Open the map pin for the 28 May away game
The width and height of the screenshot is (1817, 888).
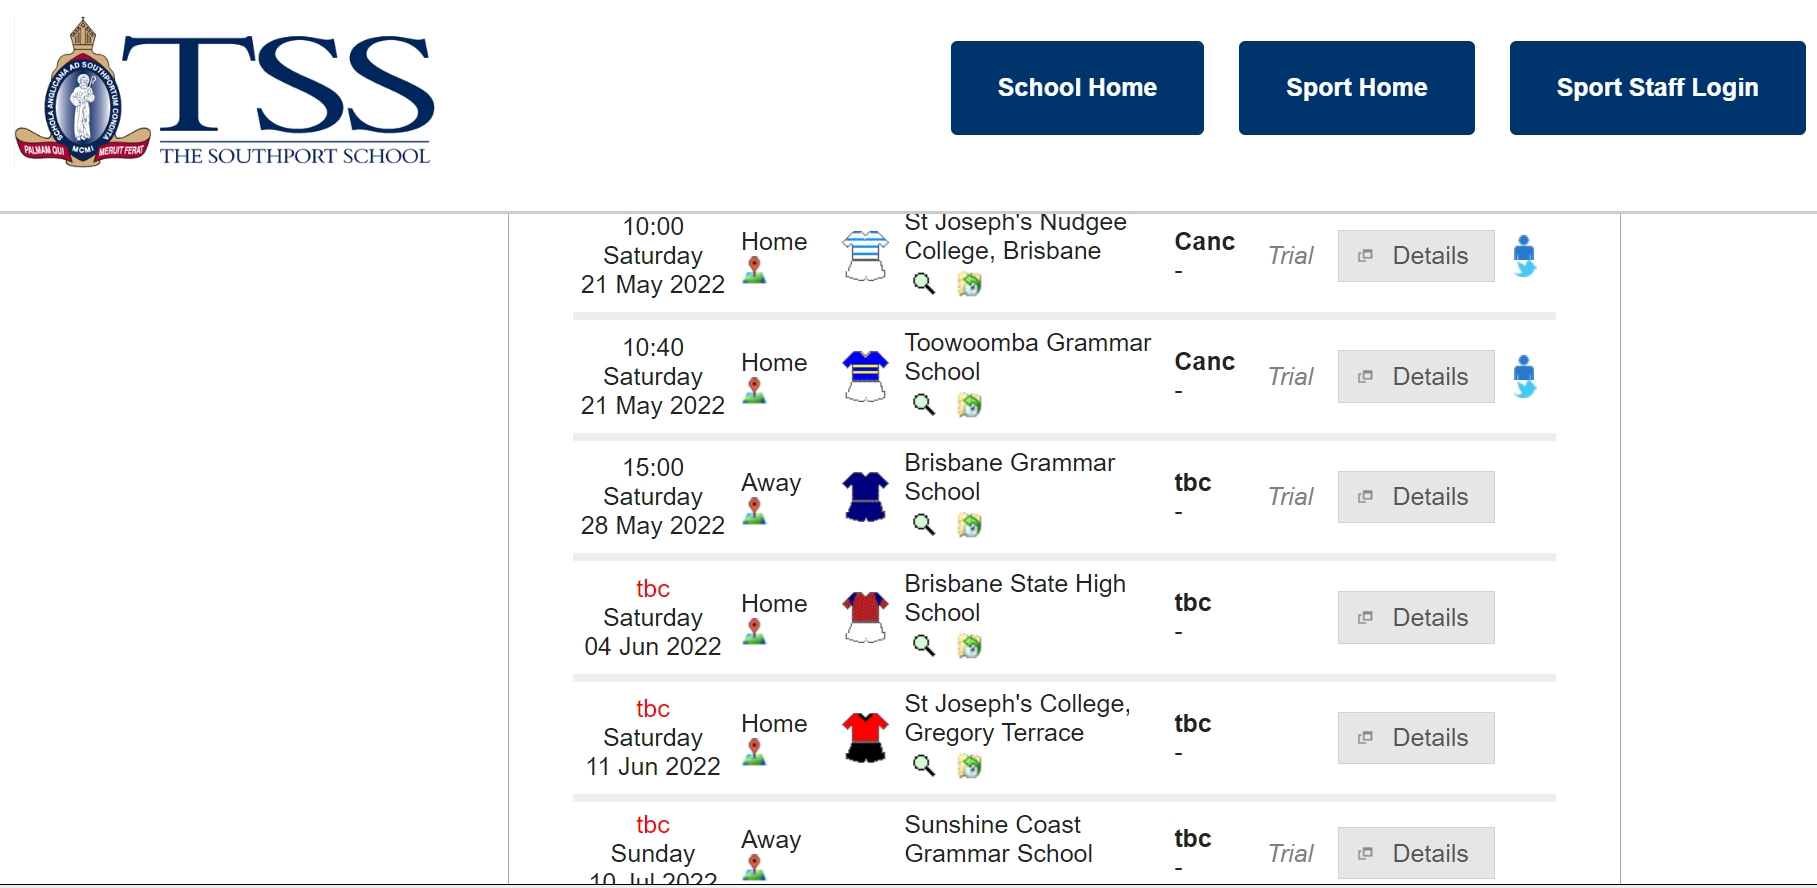click(754, 511)
